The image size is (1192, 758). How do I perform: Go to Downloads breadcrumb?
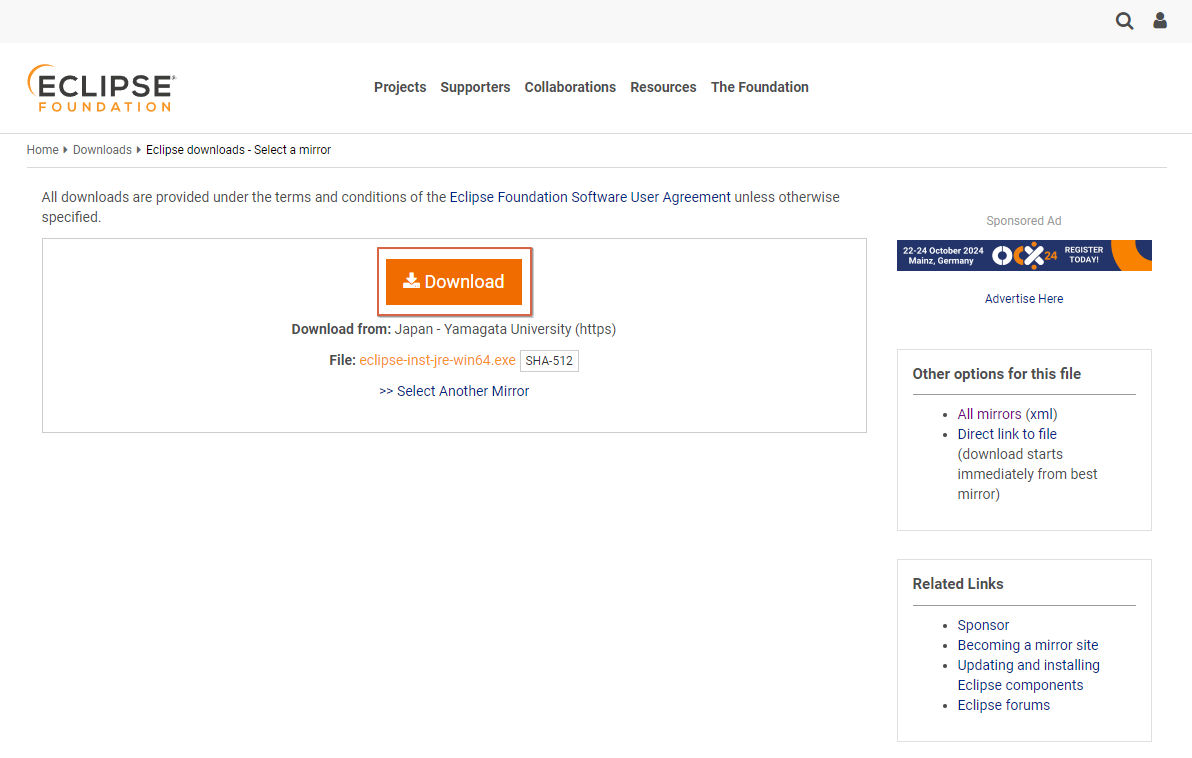(x=102, y=150)
